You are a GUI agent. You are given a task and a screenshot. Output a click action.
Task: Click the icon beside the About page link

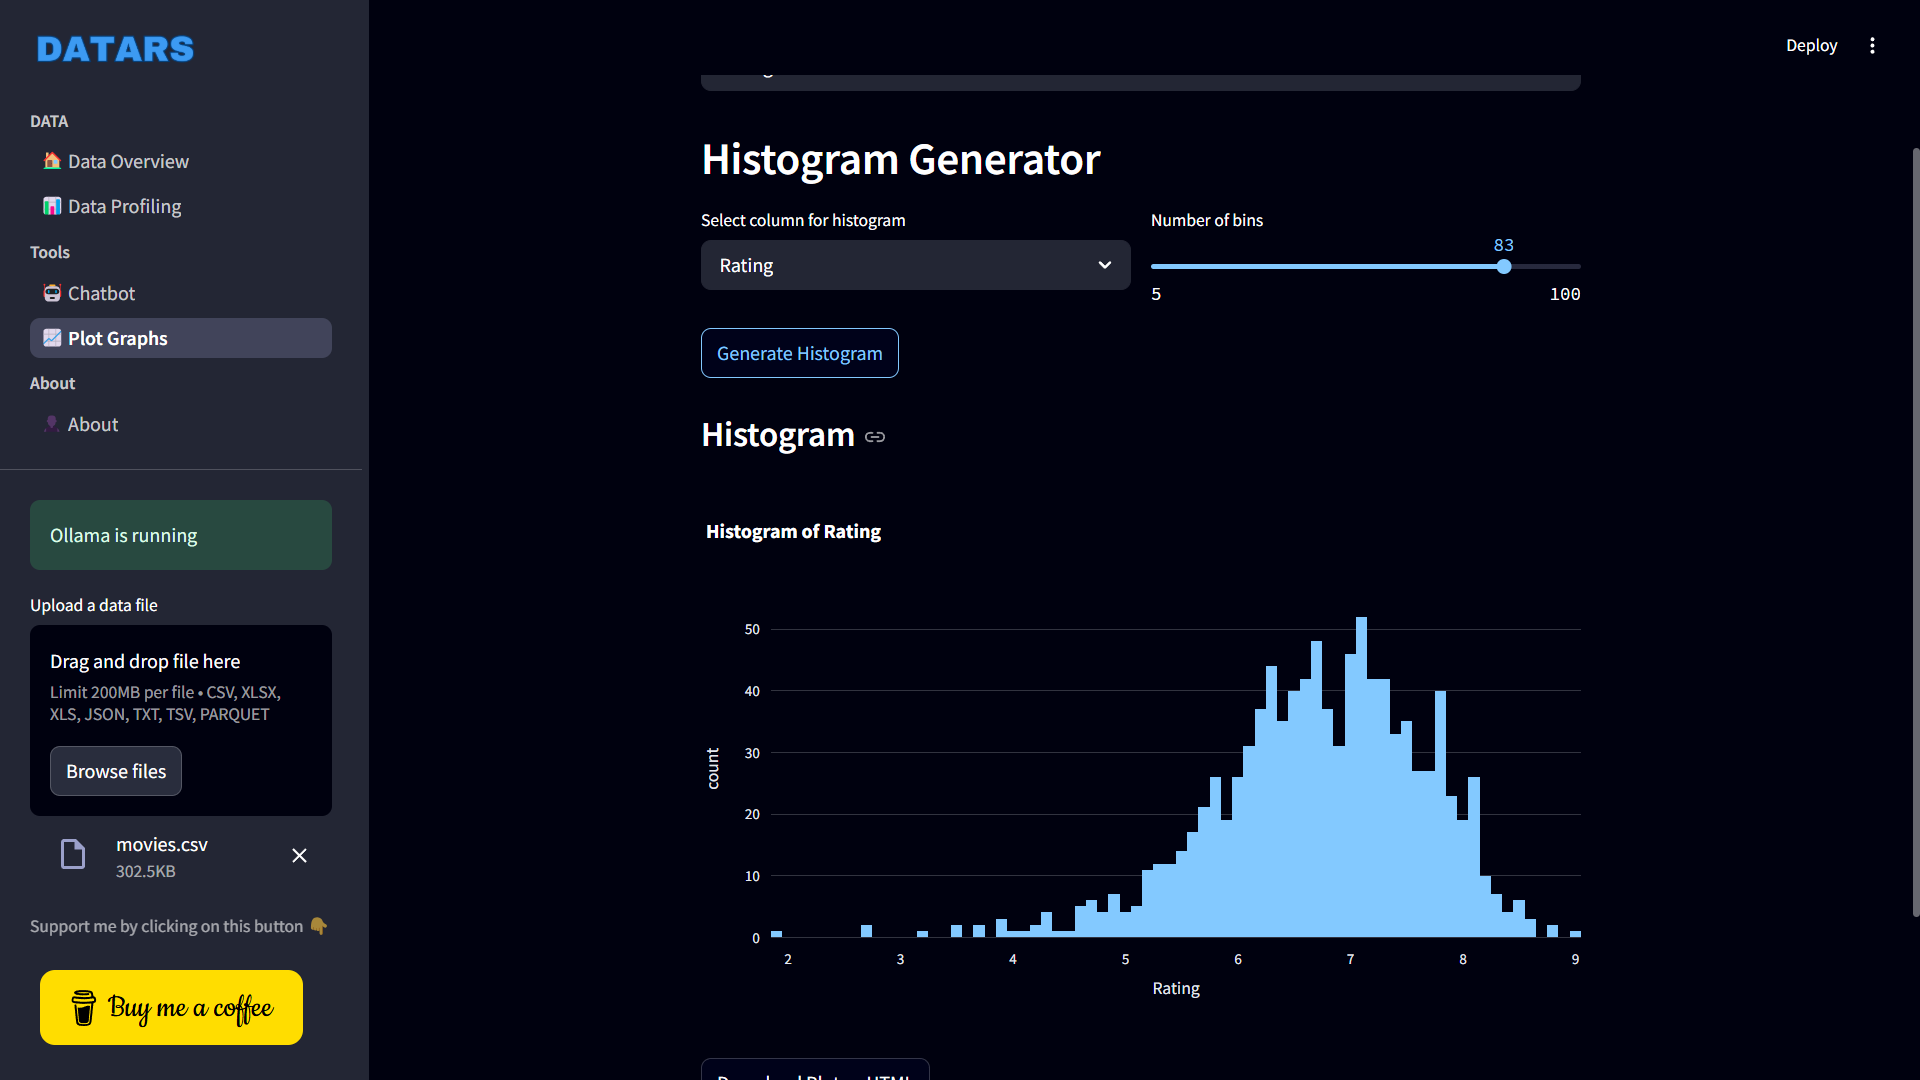(x=51, y=424)
